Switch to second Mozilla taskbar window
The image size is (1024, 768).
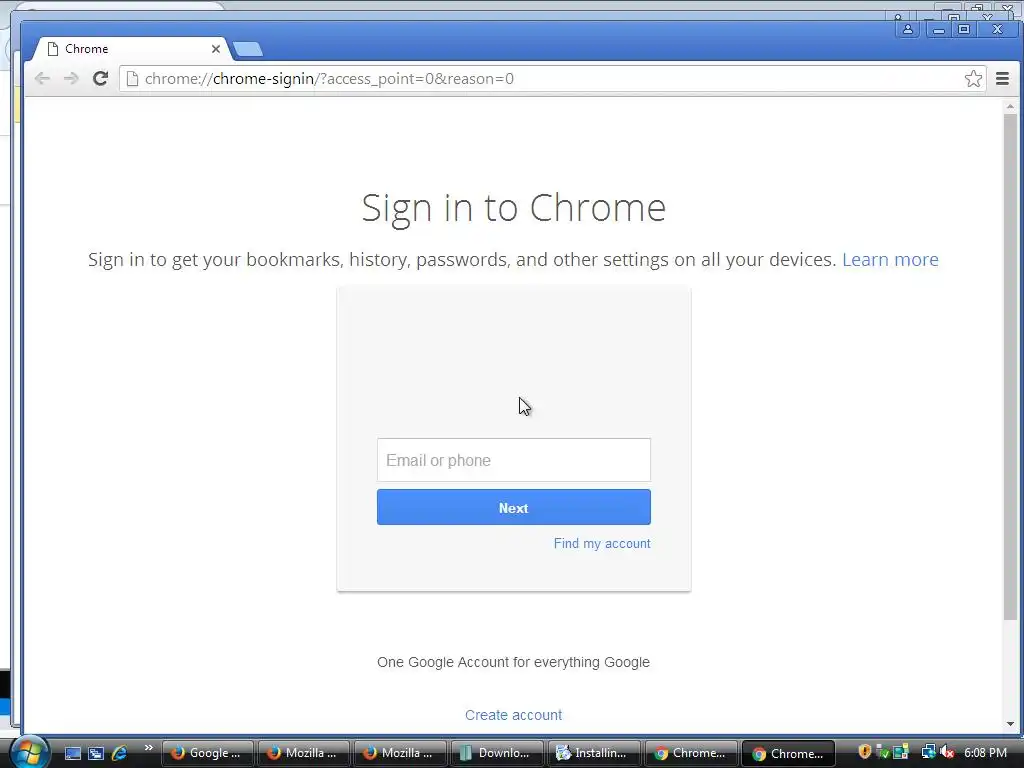point(399,753)
